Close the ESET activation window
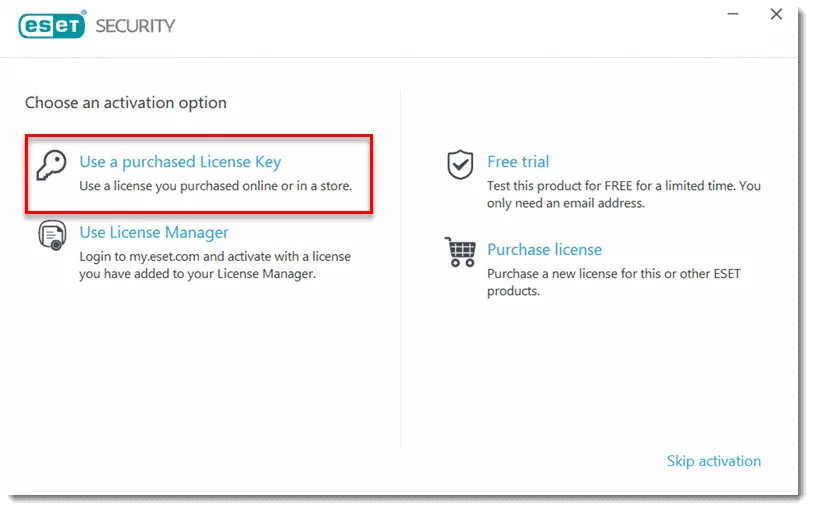 tap(776, 14)
